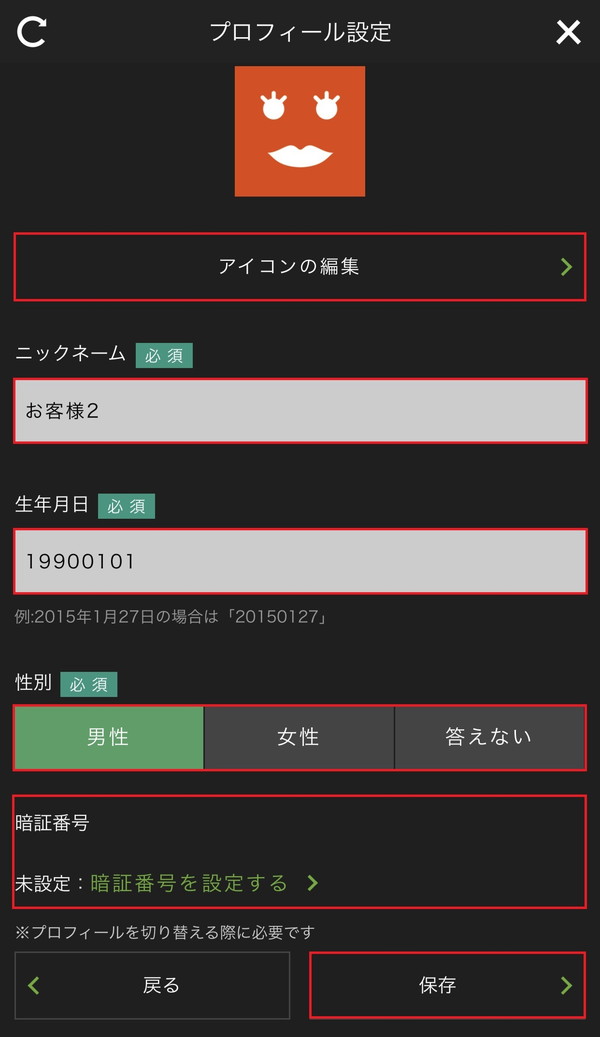Go back with the 戻る button
The height and width of the screenshot is (1037, 600).
152,985
